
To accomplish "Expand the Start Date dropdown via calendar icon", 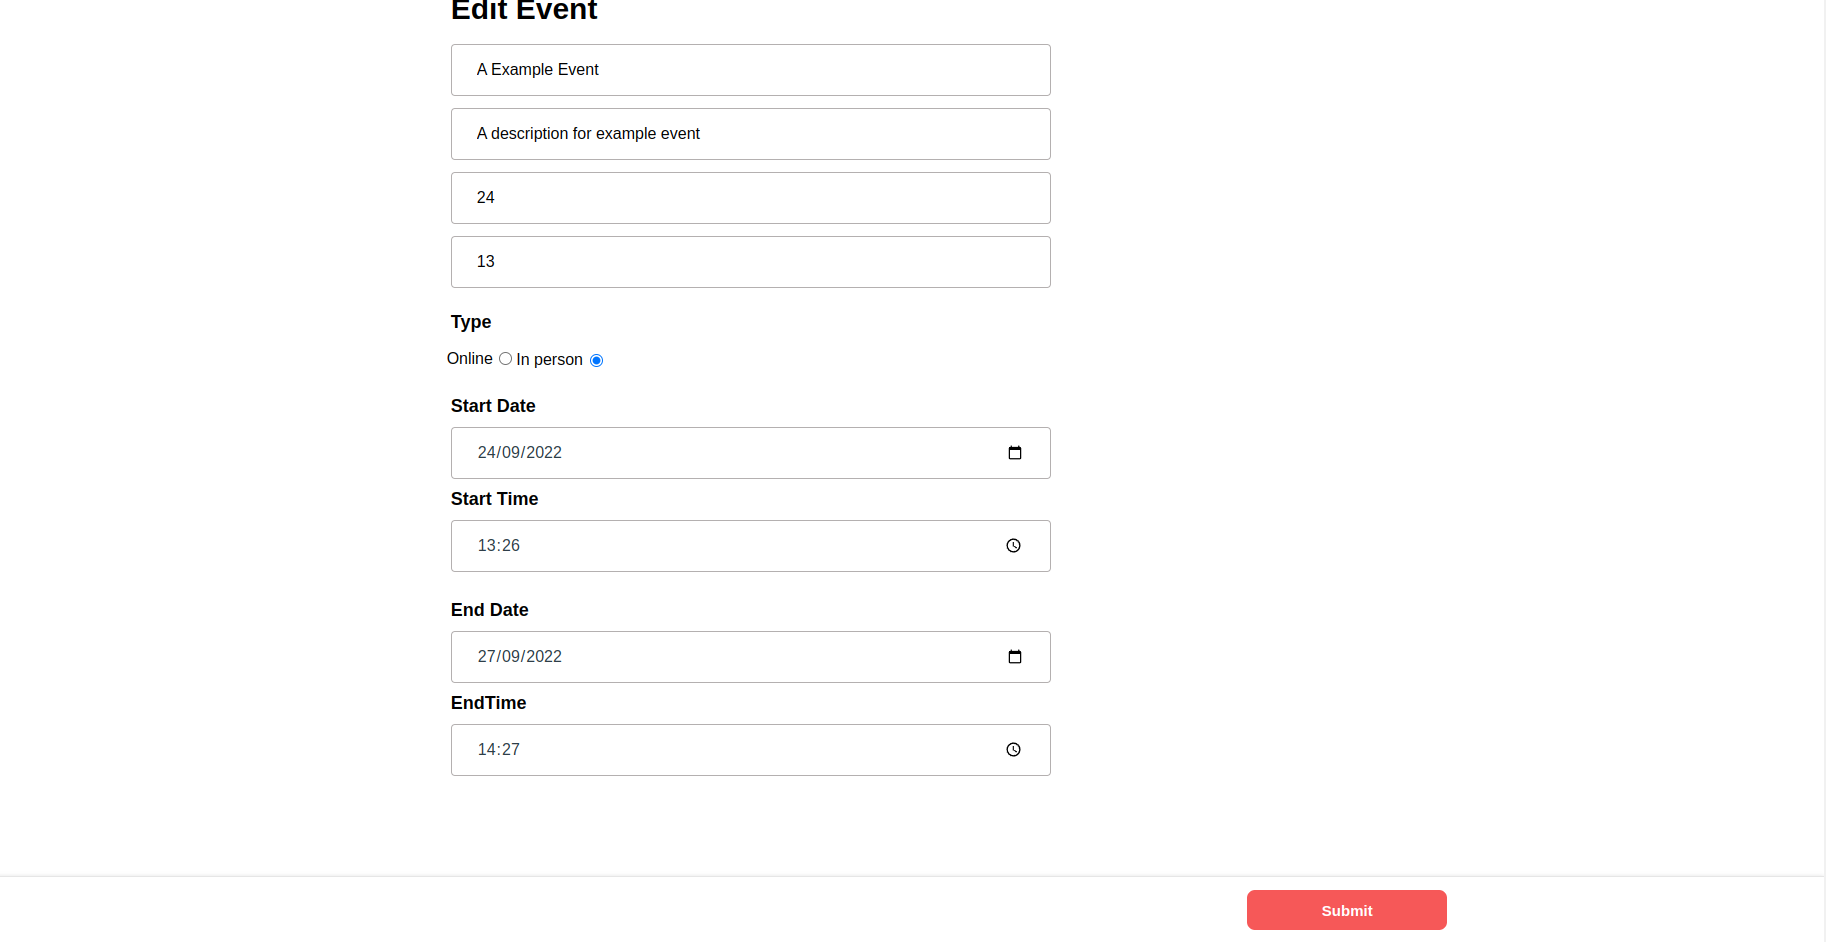I will point(1015,453).
